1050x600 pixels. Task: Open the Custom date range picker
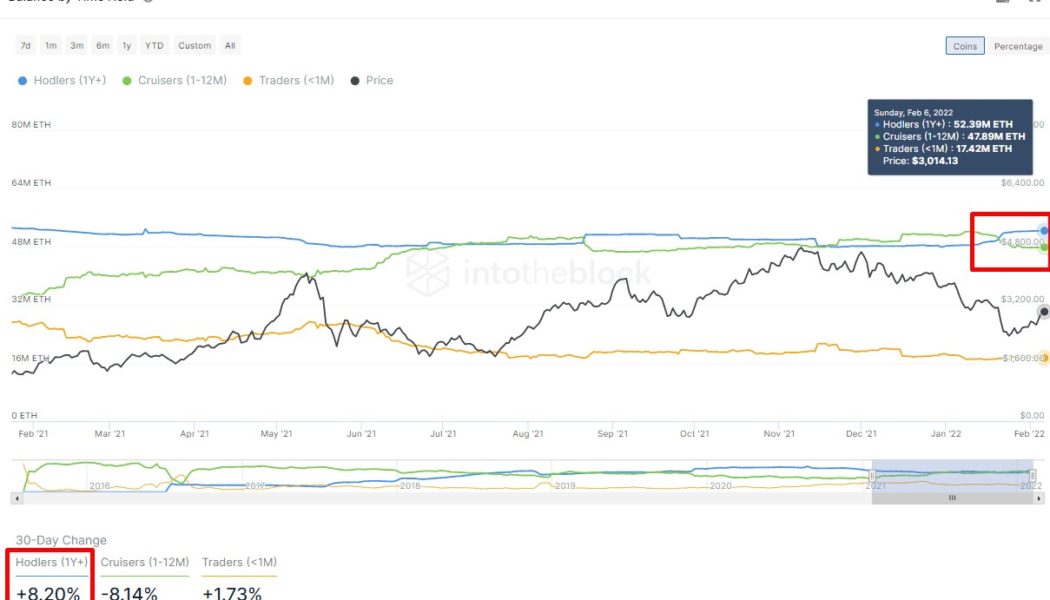tap(194, 45)
